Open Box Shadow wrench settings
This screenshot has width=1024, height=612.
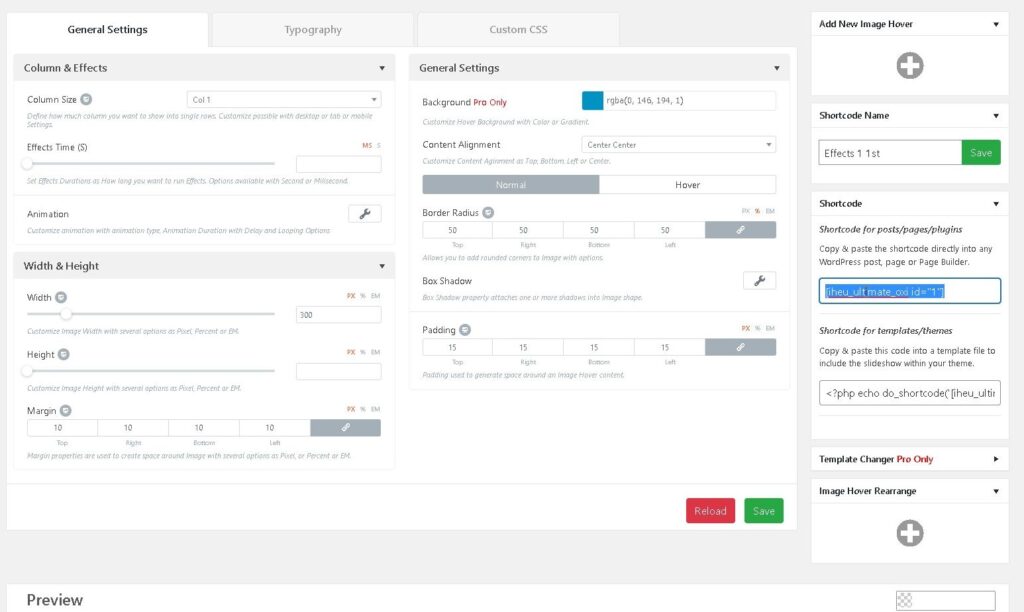click(x=759, y=280)
